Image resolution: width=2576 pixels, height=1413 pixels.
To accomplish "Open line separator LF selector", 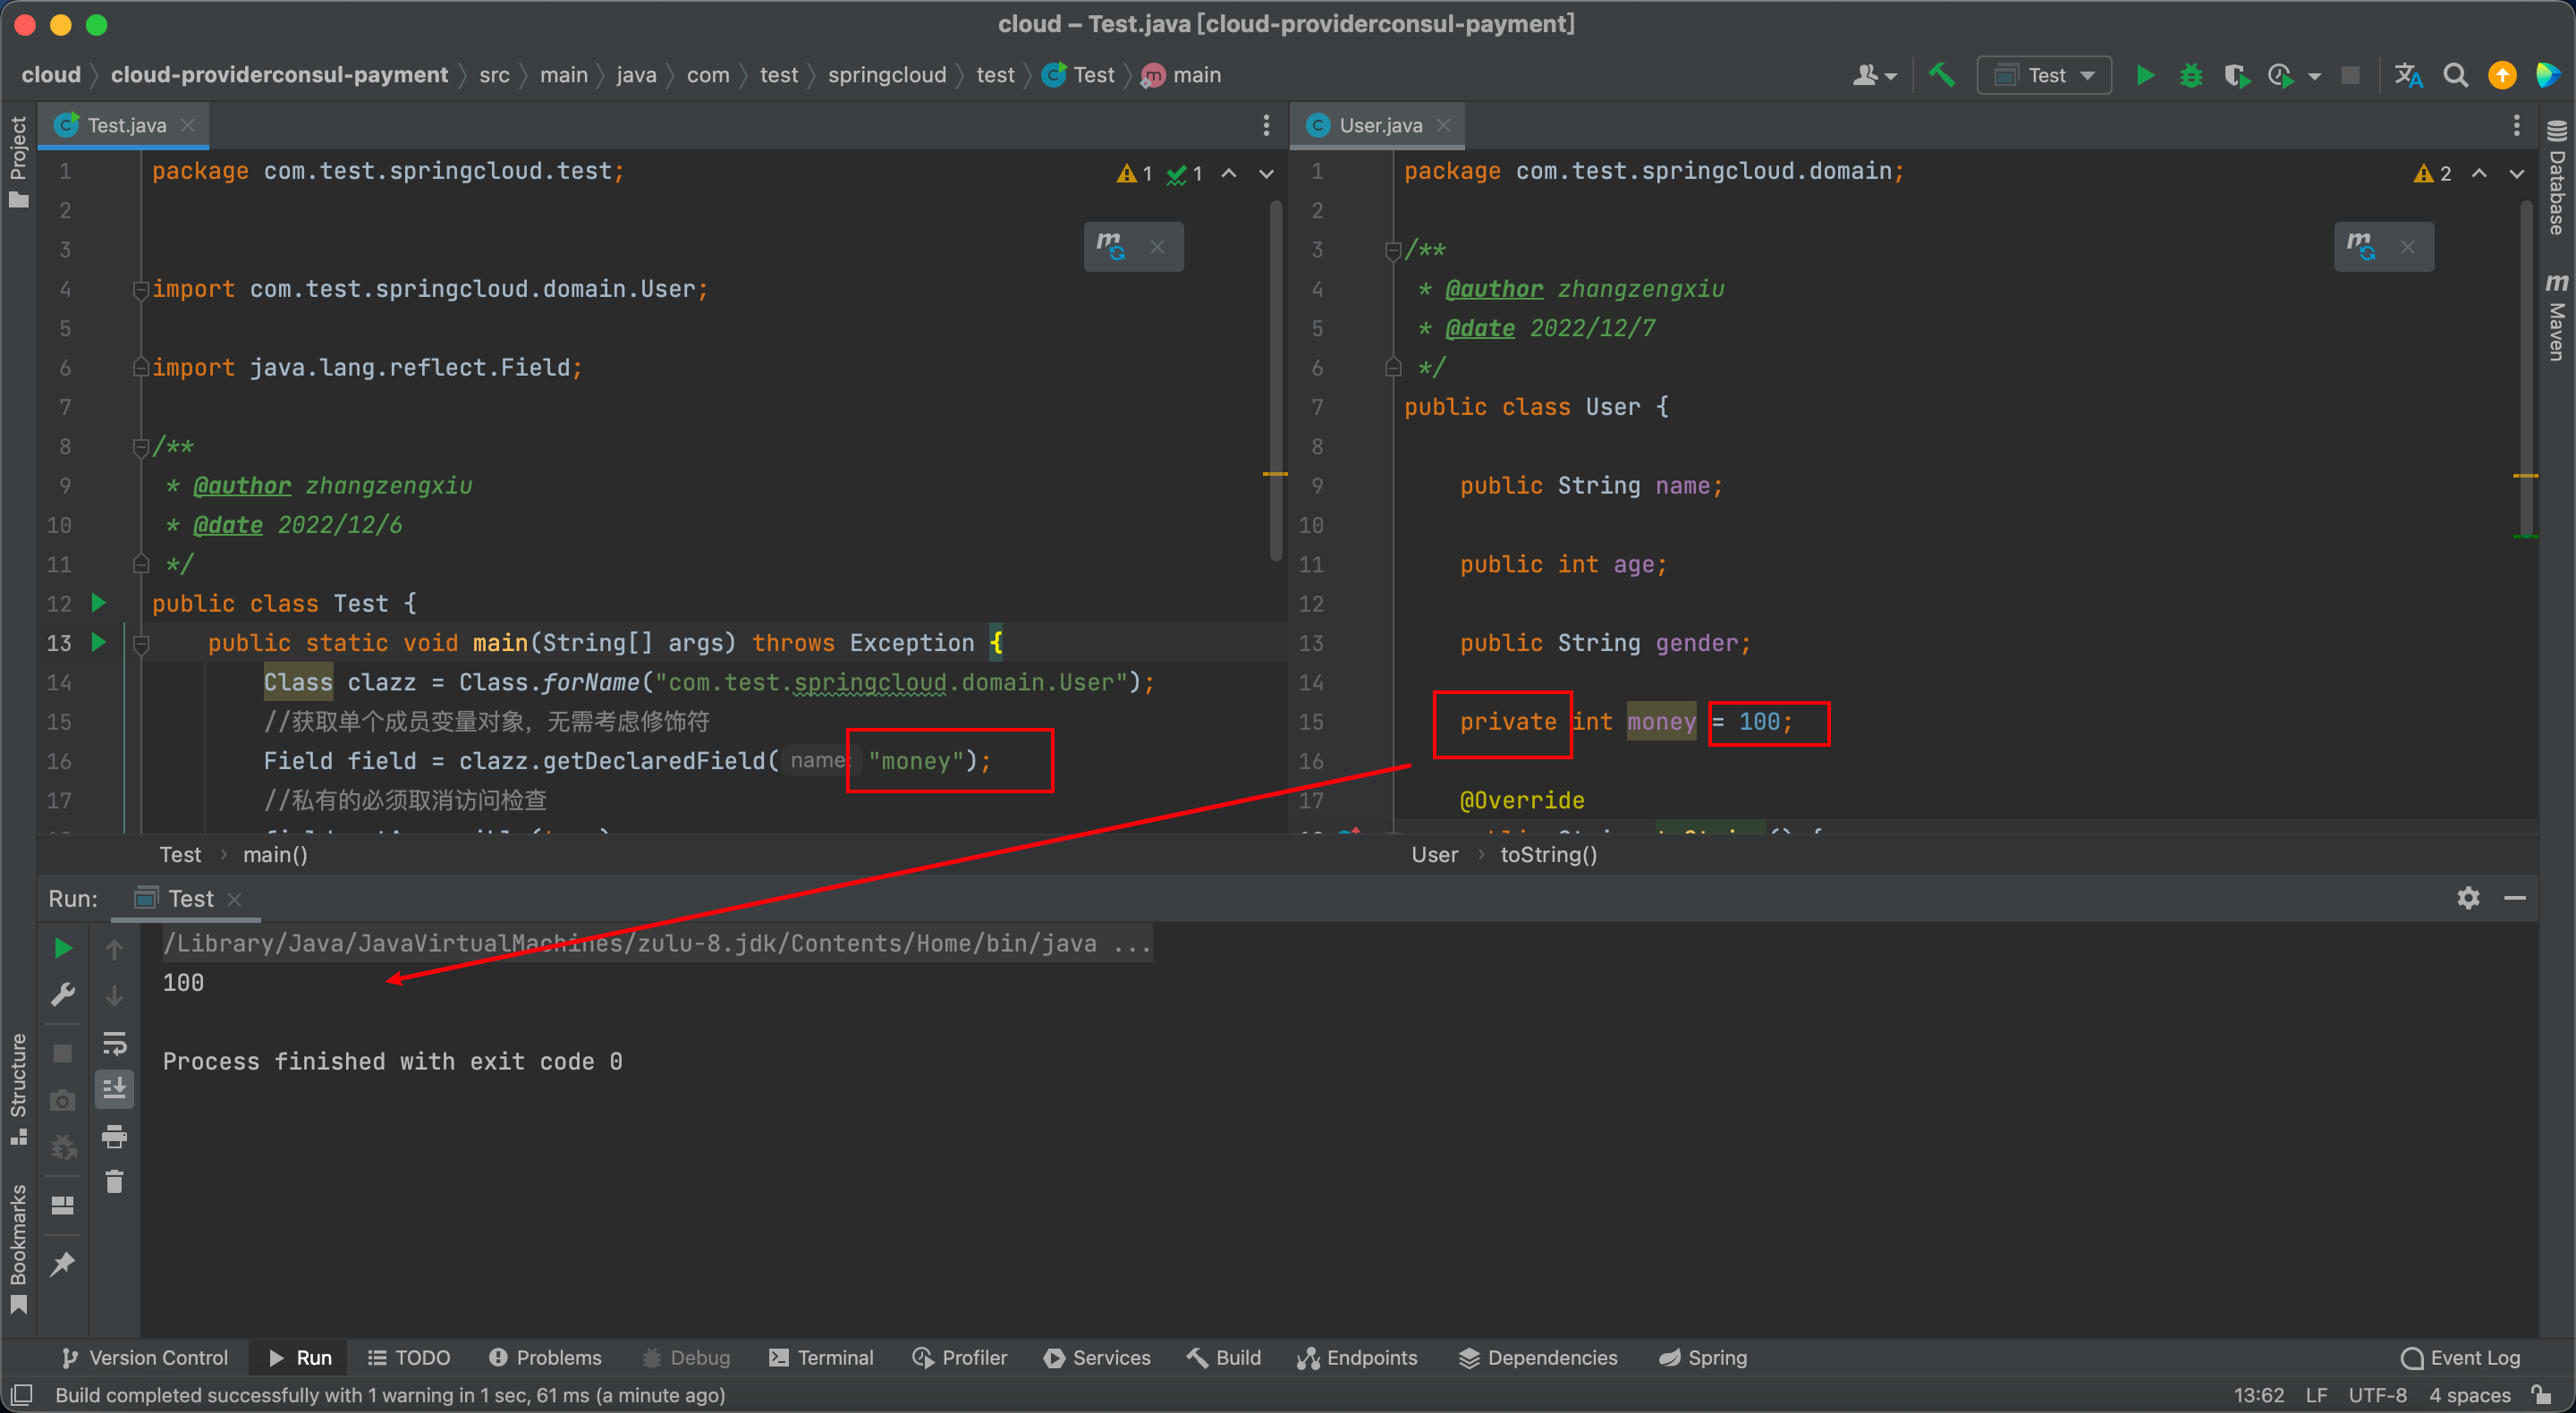I will [2316, 1394].
